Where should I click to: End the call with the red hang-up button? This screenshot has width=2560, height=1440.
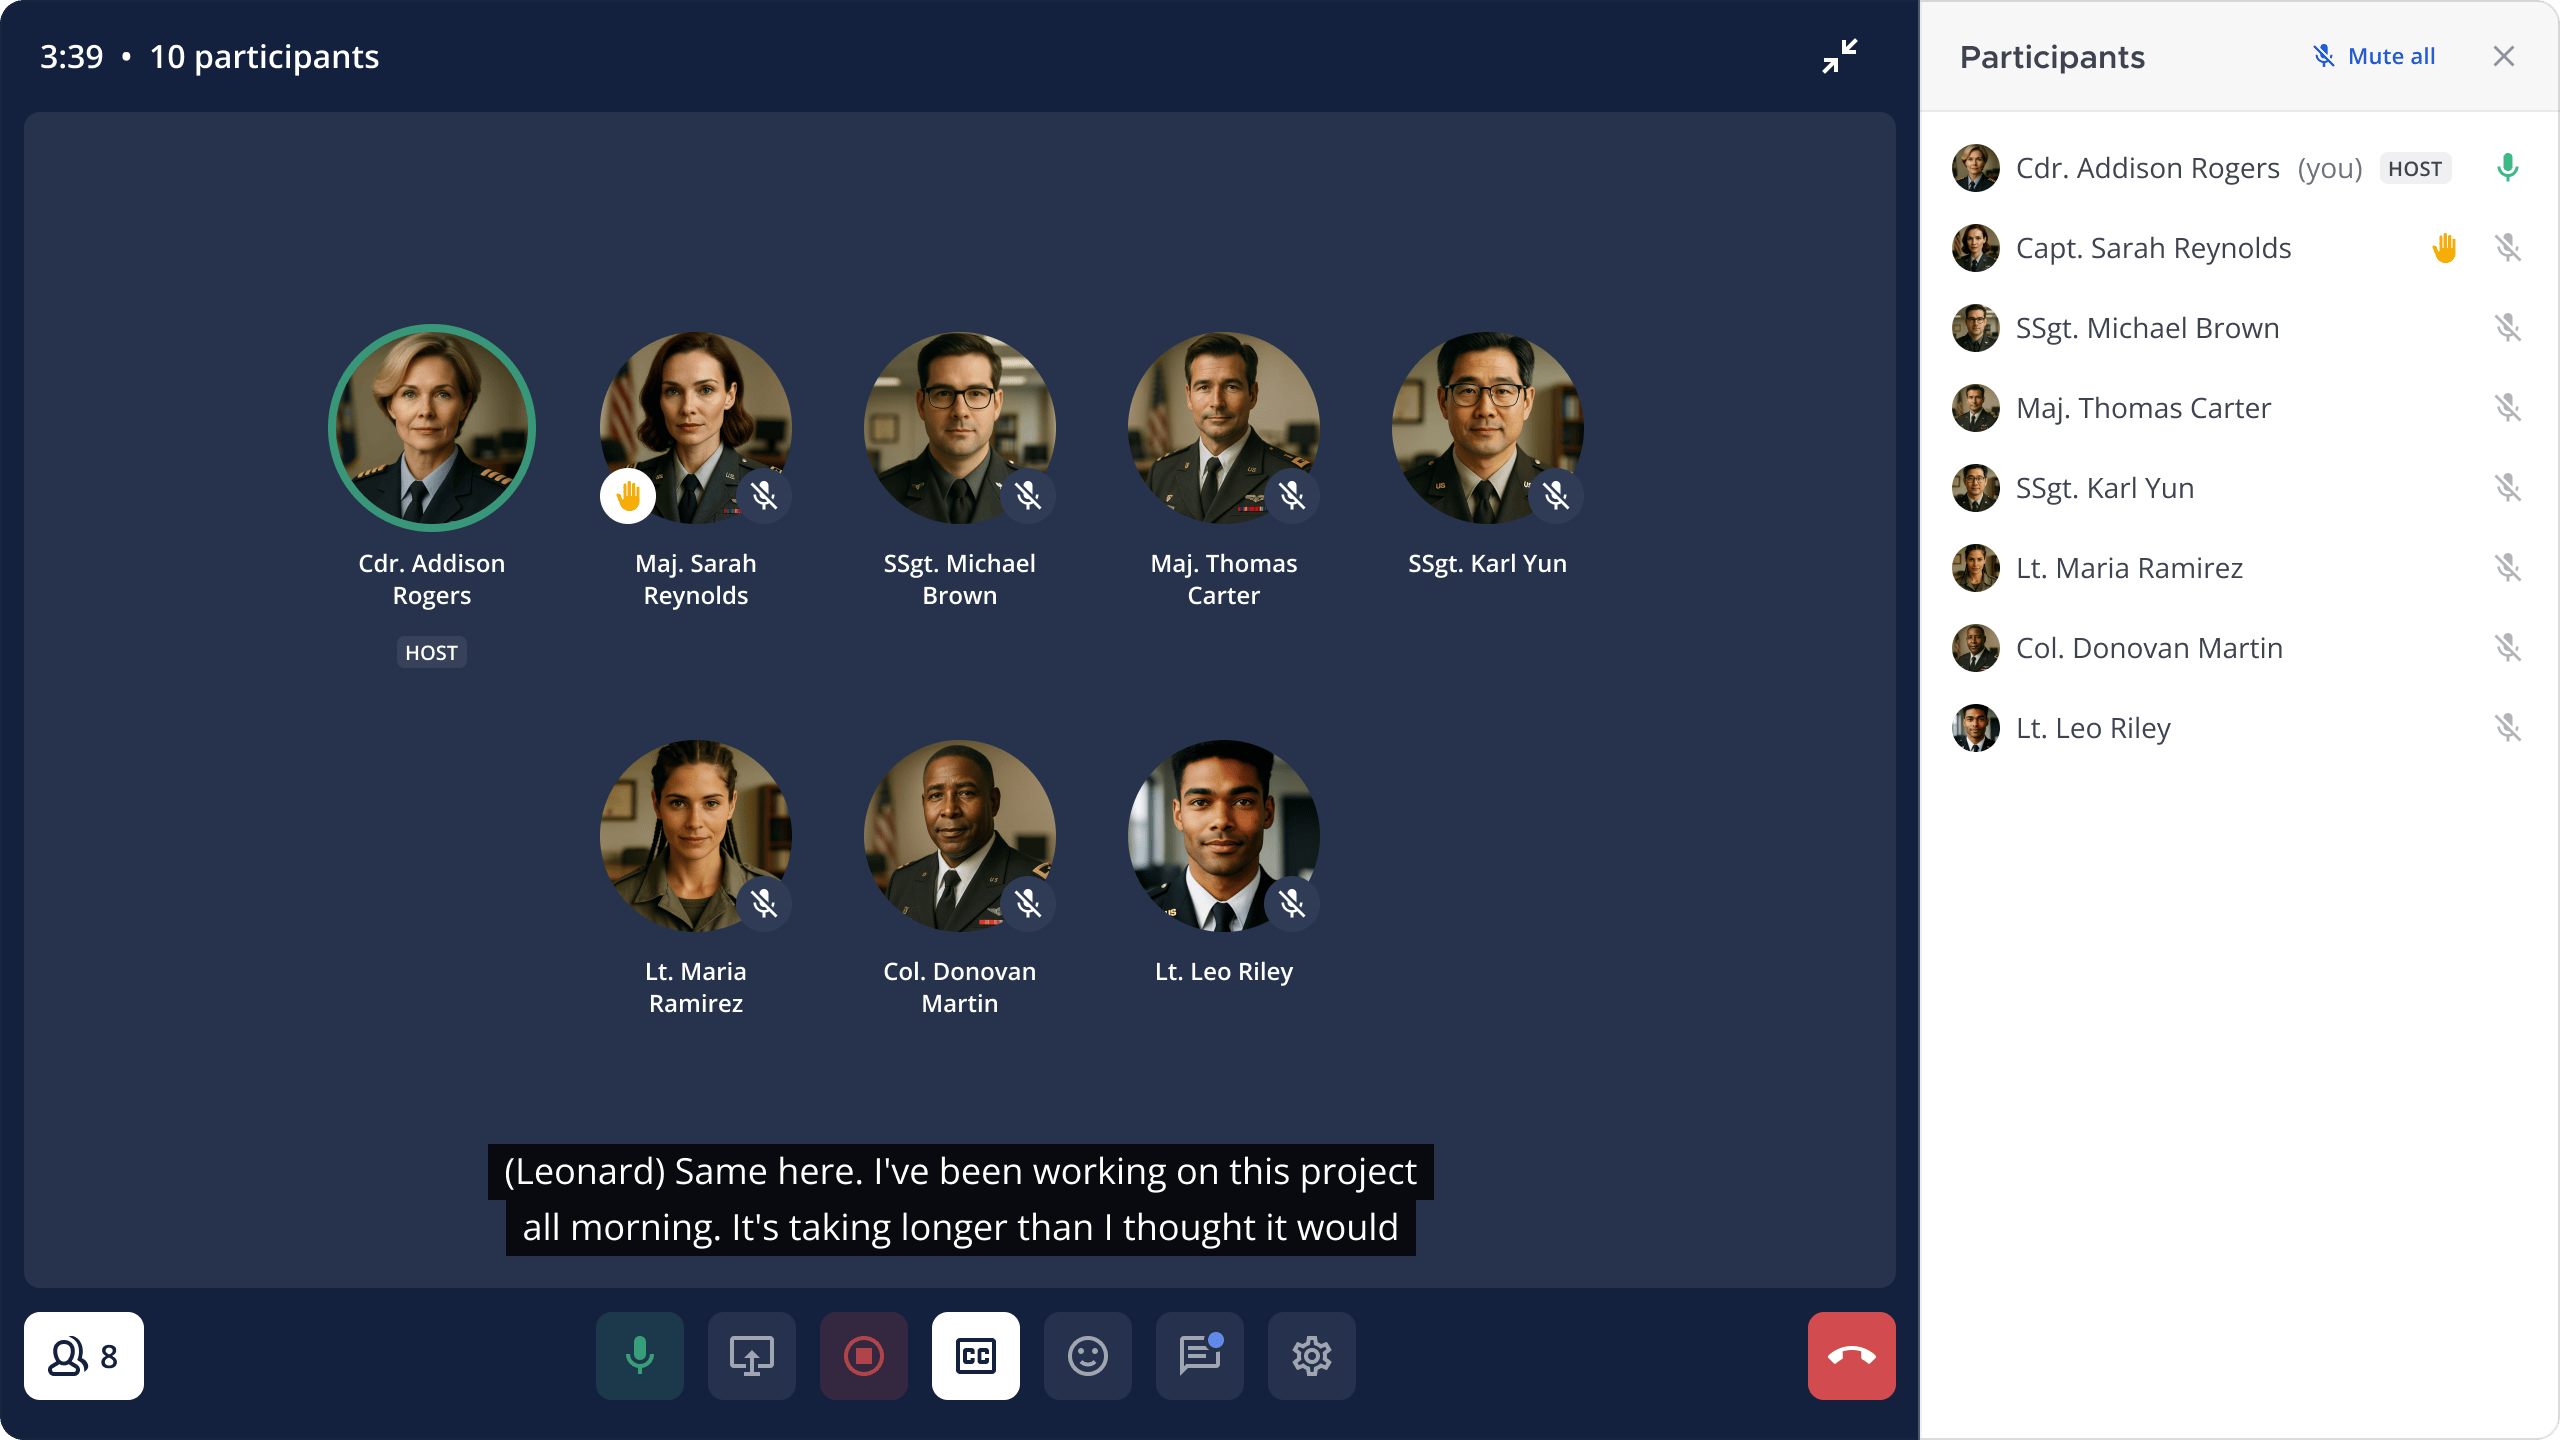1850,1356
